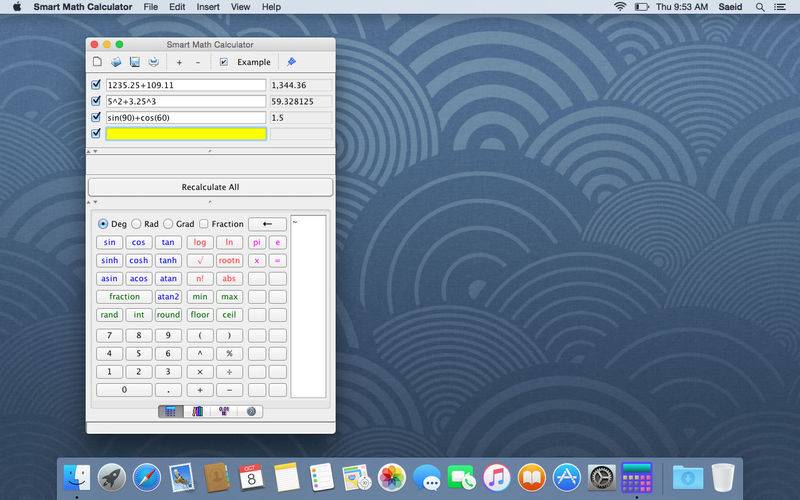Click the digit 7 key

point(109,335)
